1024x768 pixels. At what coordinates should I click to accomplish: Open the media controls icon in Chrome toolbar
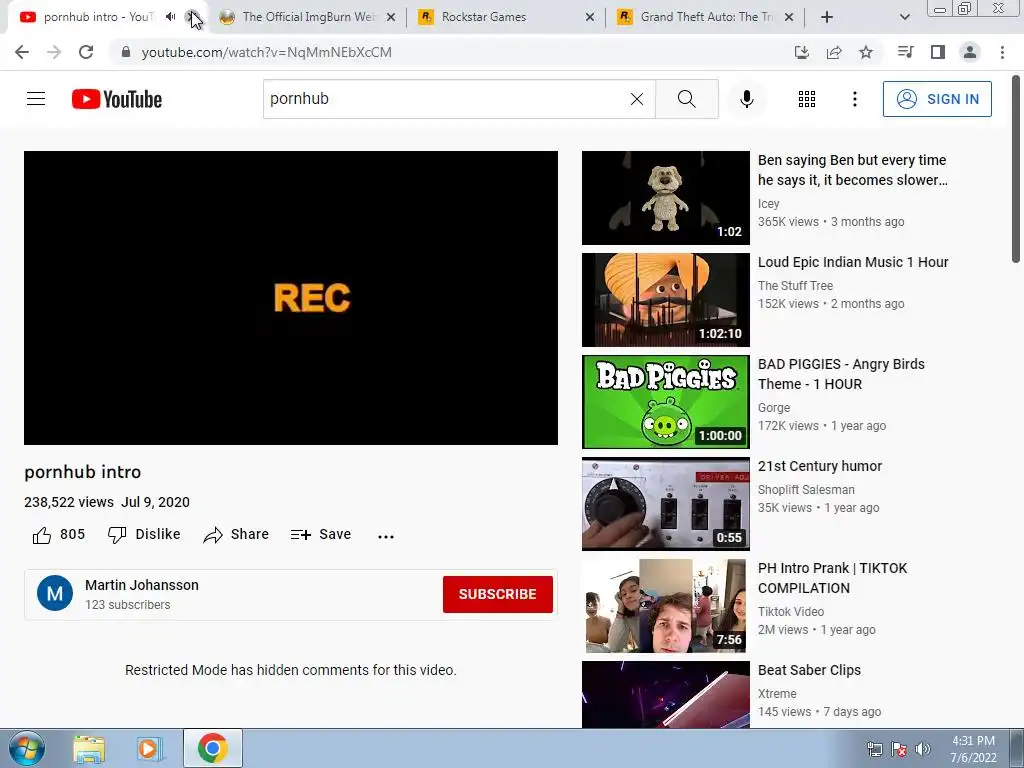coord(905,52)
